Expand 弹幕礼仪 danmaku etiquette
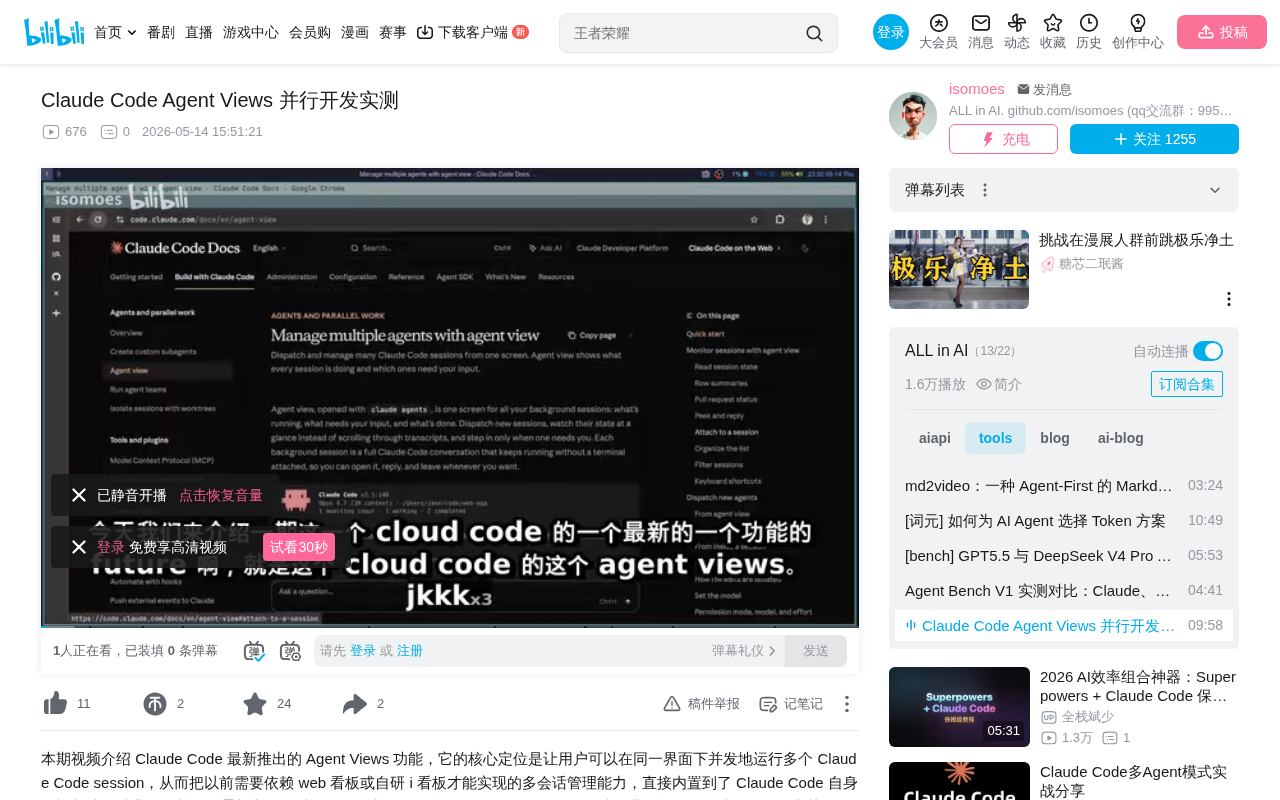This screenshot has height=800, width=1280. coord(744,651)
